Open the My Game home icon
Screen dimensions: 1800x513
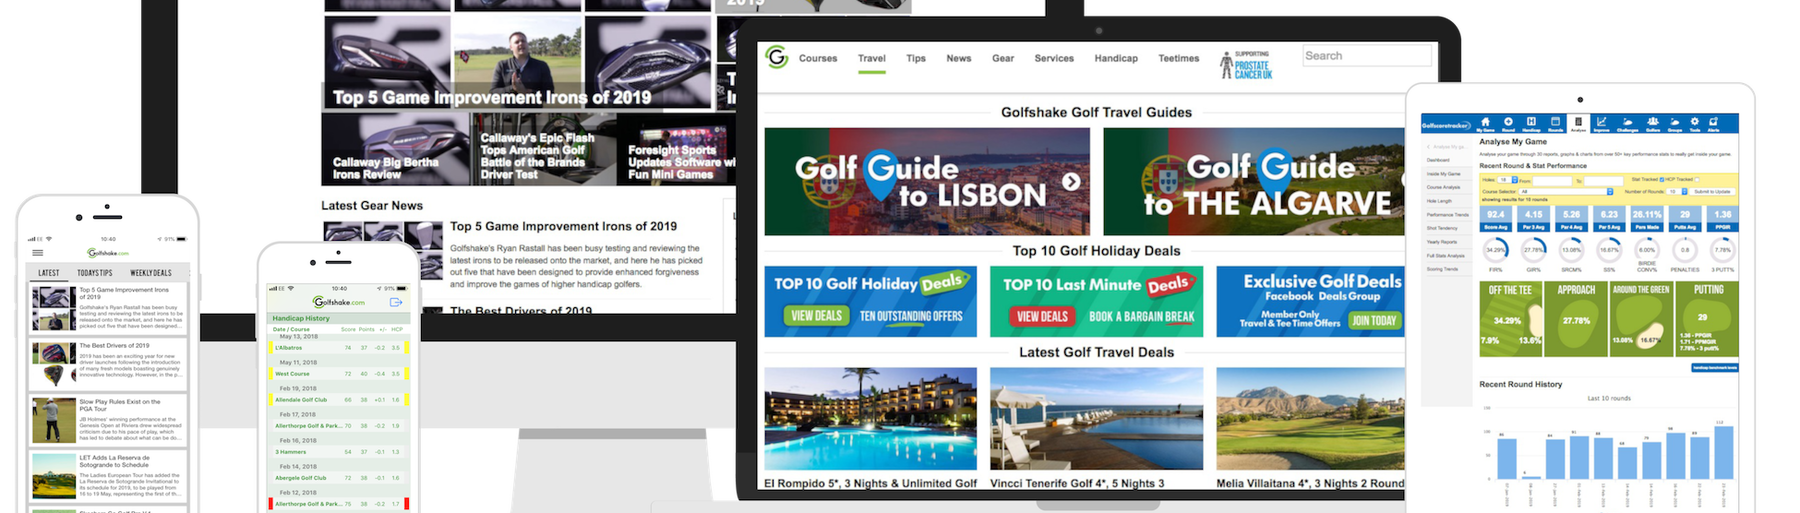point(1485,123)
